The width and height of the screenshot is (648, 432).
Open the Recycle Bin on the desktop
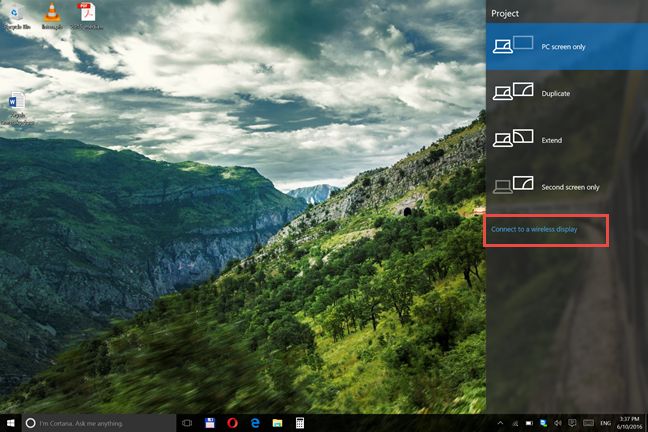tap(17, 17)
